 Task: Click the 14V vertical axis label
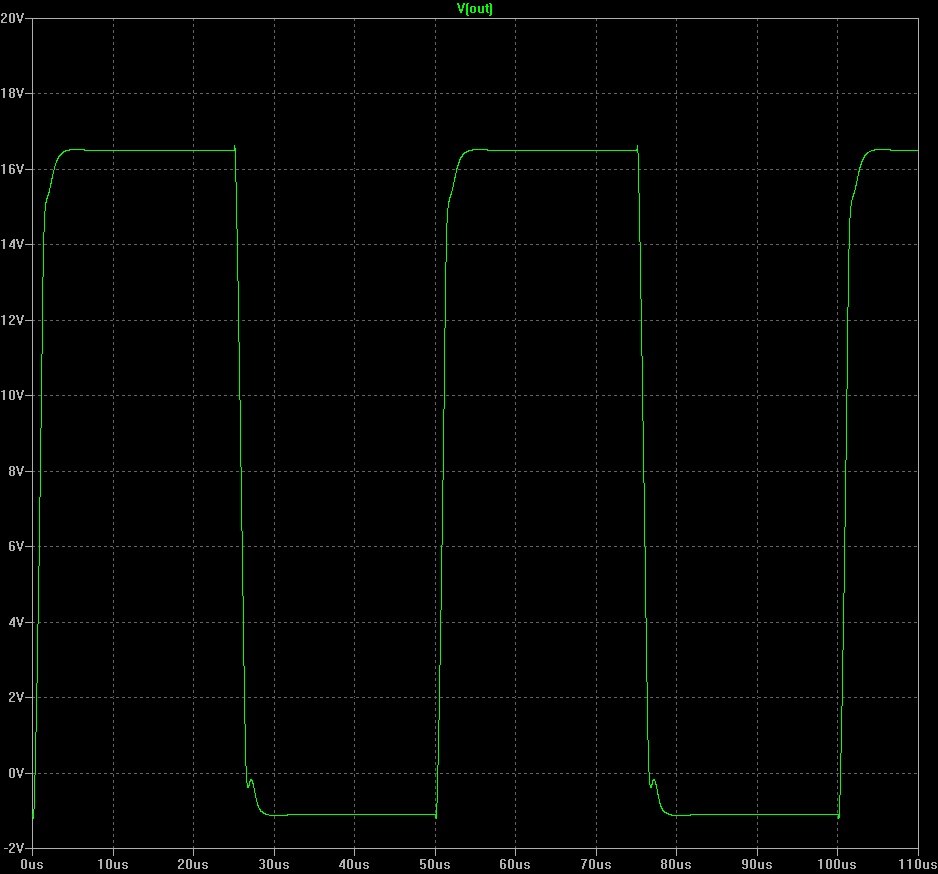[x=12, y=244]
